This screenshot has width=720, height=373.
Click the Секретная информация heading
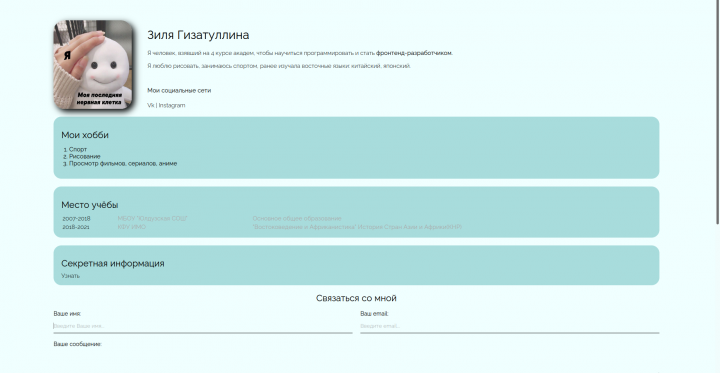click(x=112, y=264)
